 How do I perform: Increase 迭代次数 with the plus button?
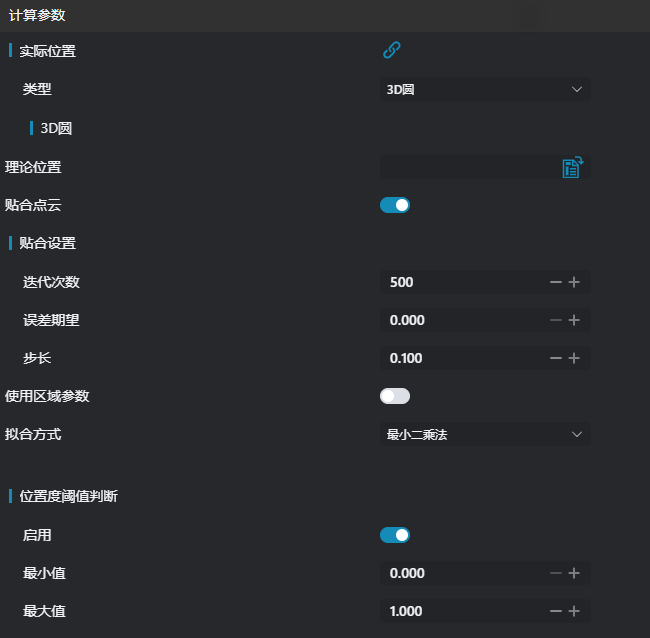(x=574, y=282)
